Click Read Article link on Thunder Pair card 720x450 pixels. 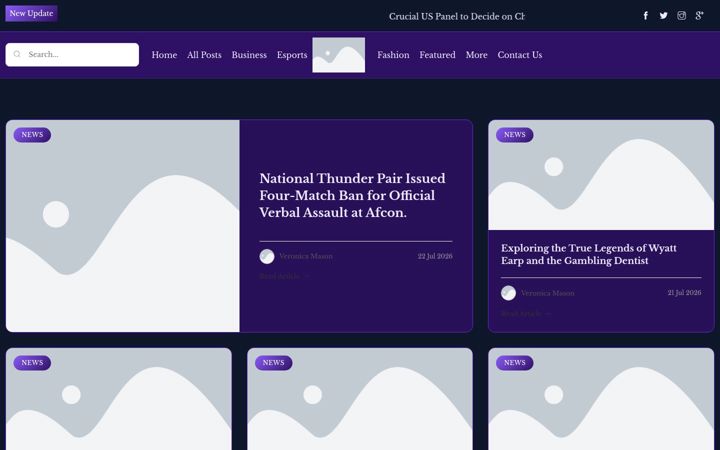pyautogui.click(x=285, y=276)
